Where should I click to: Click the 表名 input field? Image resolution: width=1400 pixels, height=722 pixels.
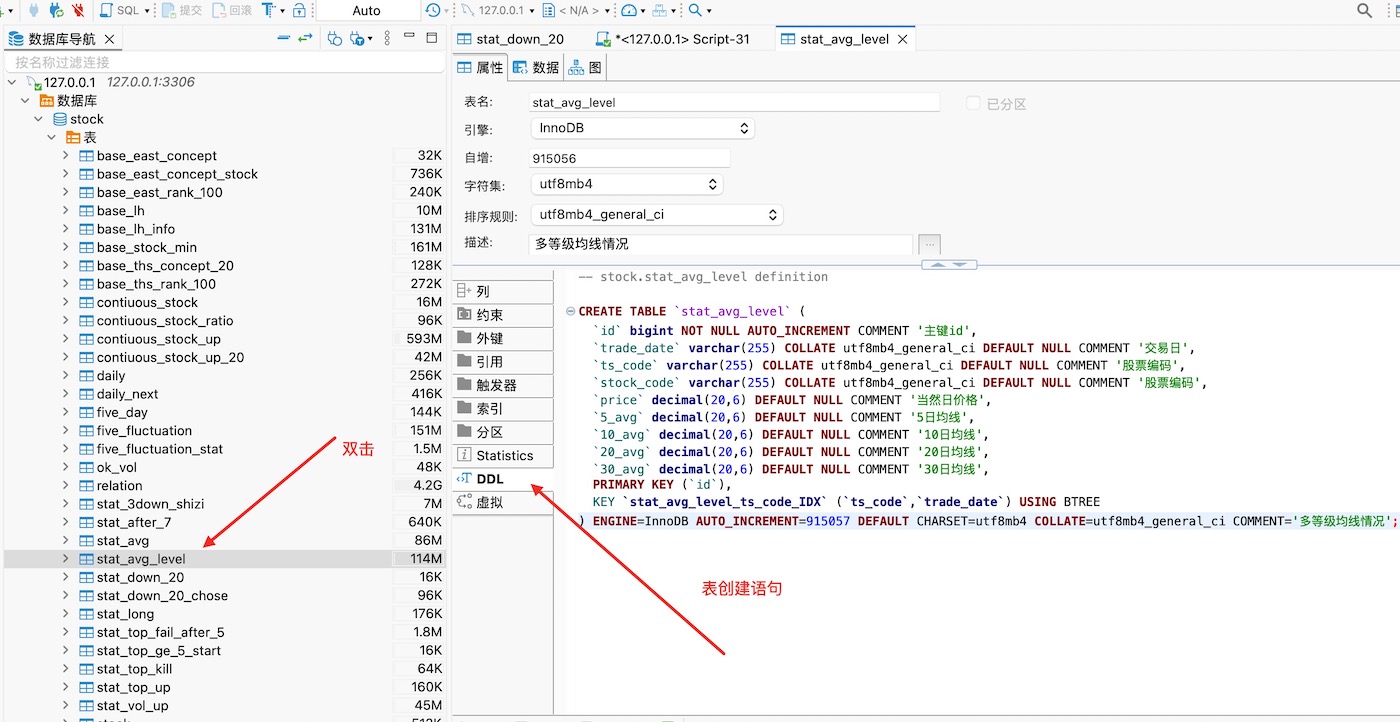(734, 102)
